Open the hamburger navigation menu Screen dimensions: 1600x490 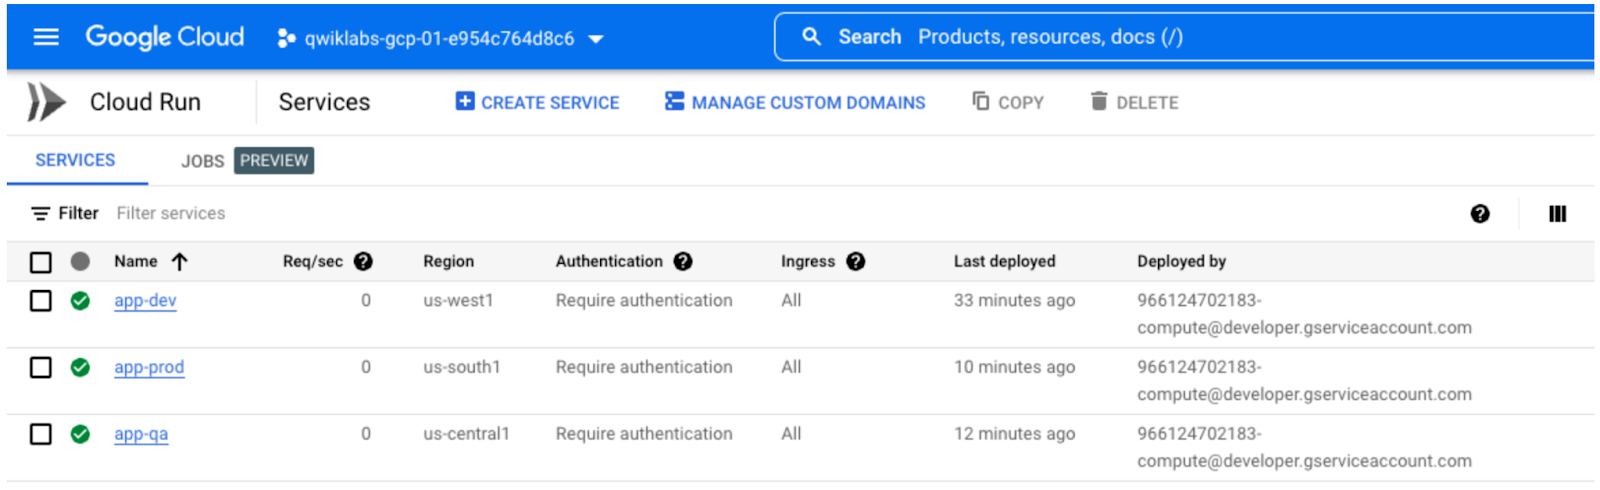click(x=46, y=37)
